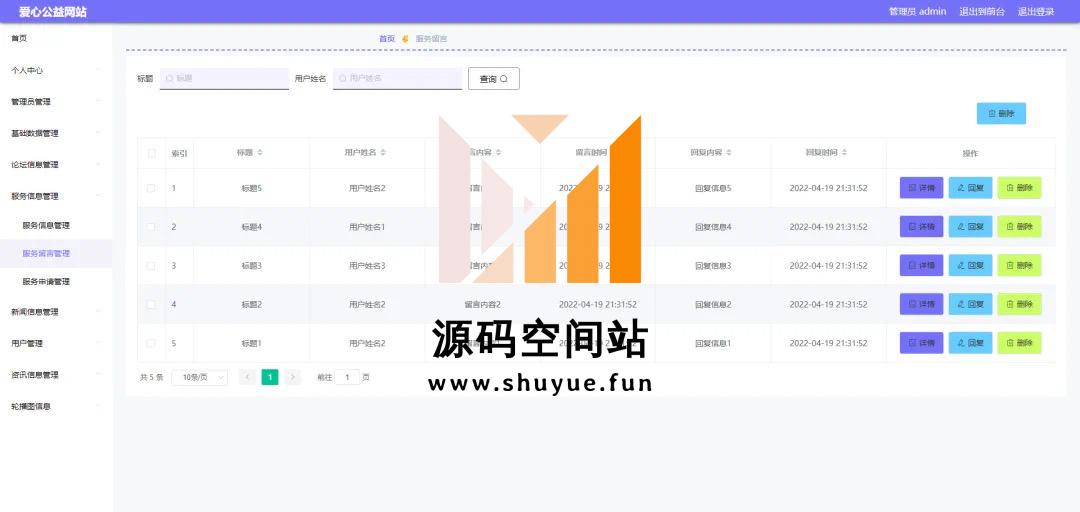The image size is (1080, 512).
Task: Sort table by 用户姓名 column arrows
Action: click(383, 153)
